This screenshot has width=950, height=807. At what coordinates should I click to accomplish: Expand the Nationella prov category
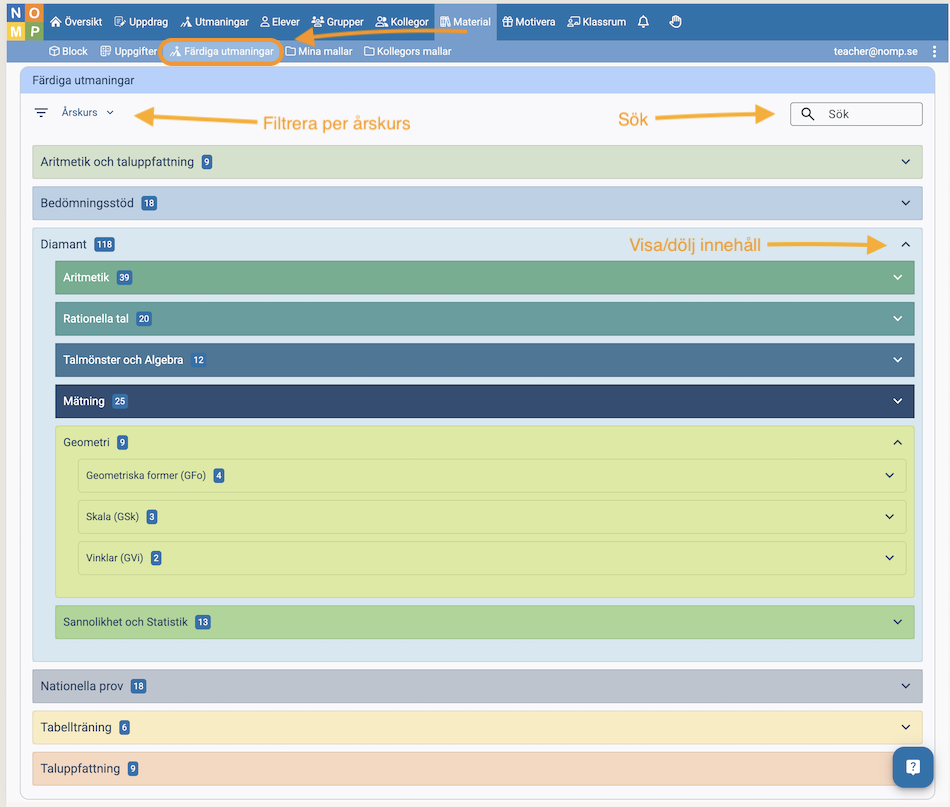tap(905, 686)
